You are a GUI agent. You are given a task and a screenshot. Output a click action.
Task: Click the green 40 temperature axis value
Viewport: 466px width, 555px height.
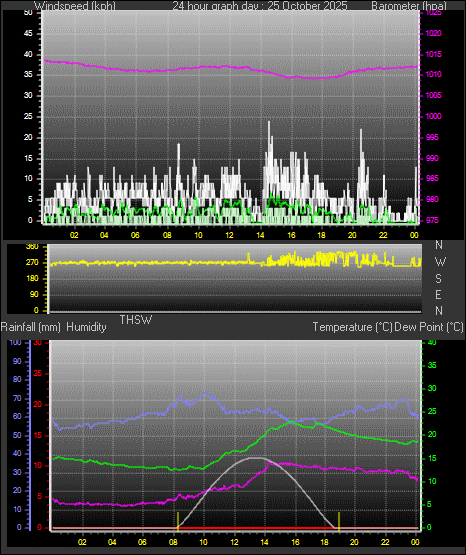(432, 342)
